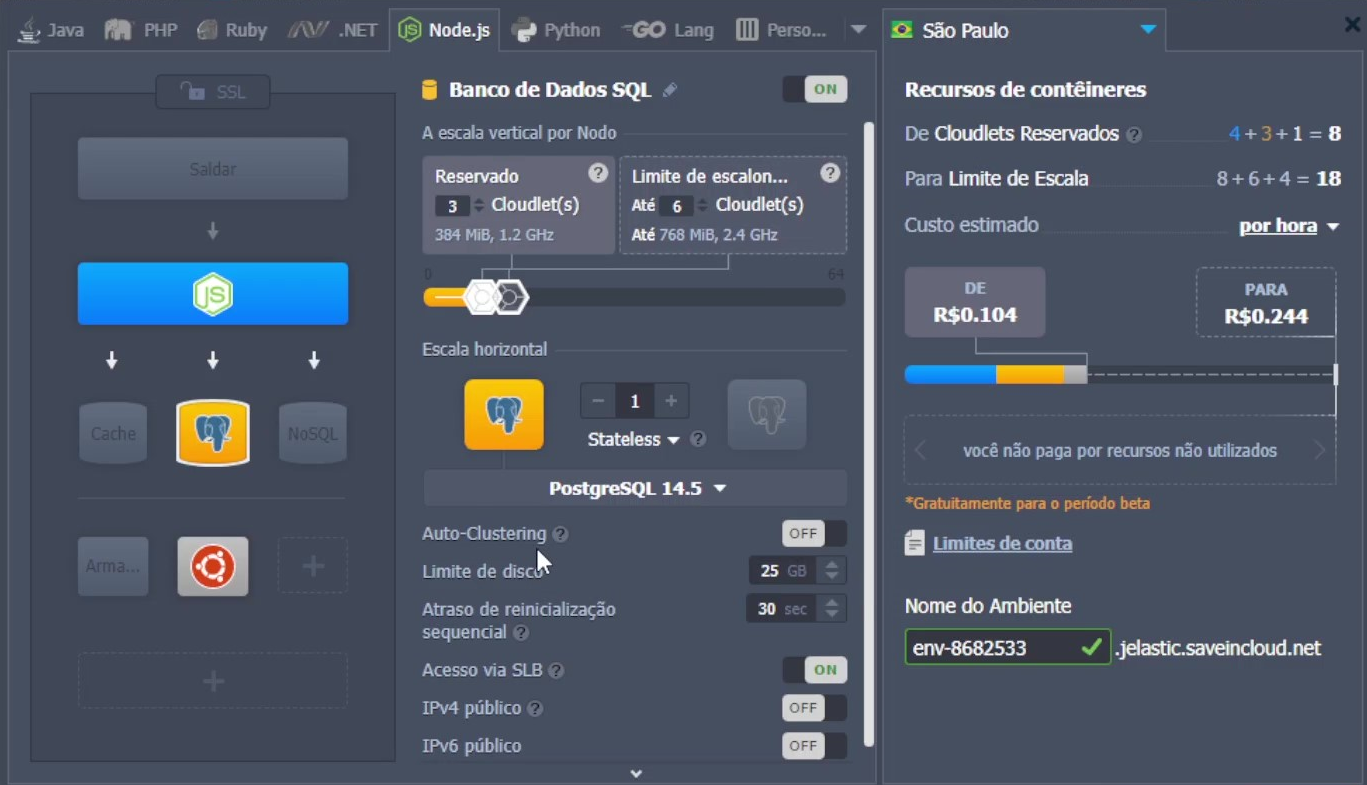Click the yellow database icon by section title
1367x785 pixels.
430,90
